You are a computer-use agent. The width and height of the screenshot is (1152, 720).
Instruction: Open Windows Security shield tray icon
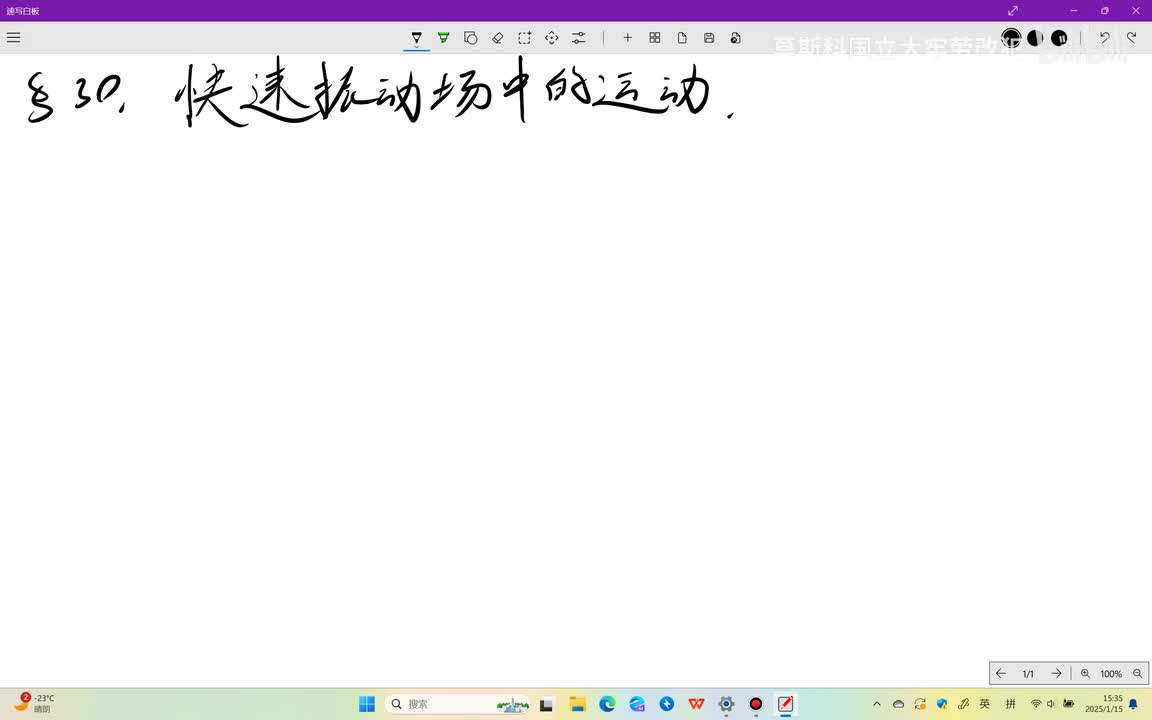(942, 704)
